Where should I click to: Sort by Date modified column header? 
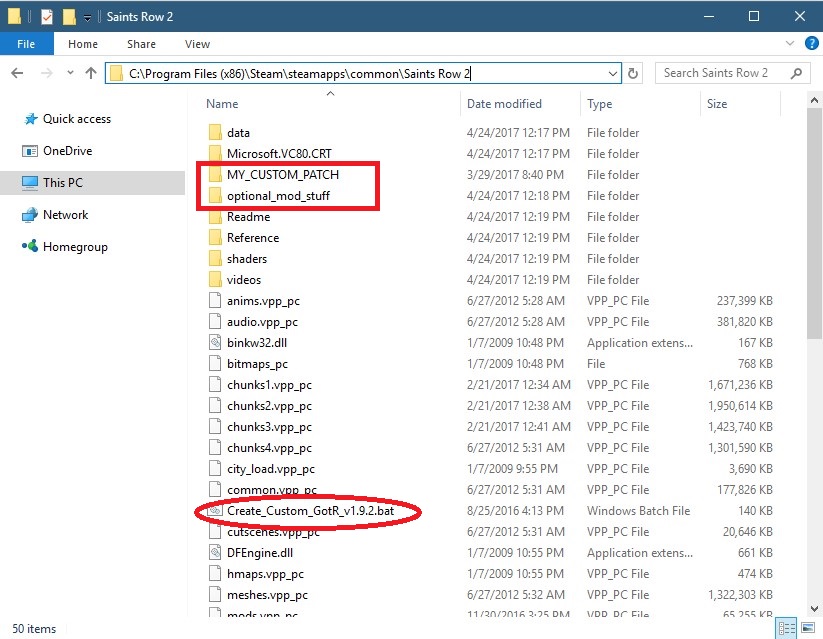click(504, 104)
